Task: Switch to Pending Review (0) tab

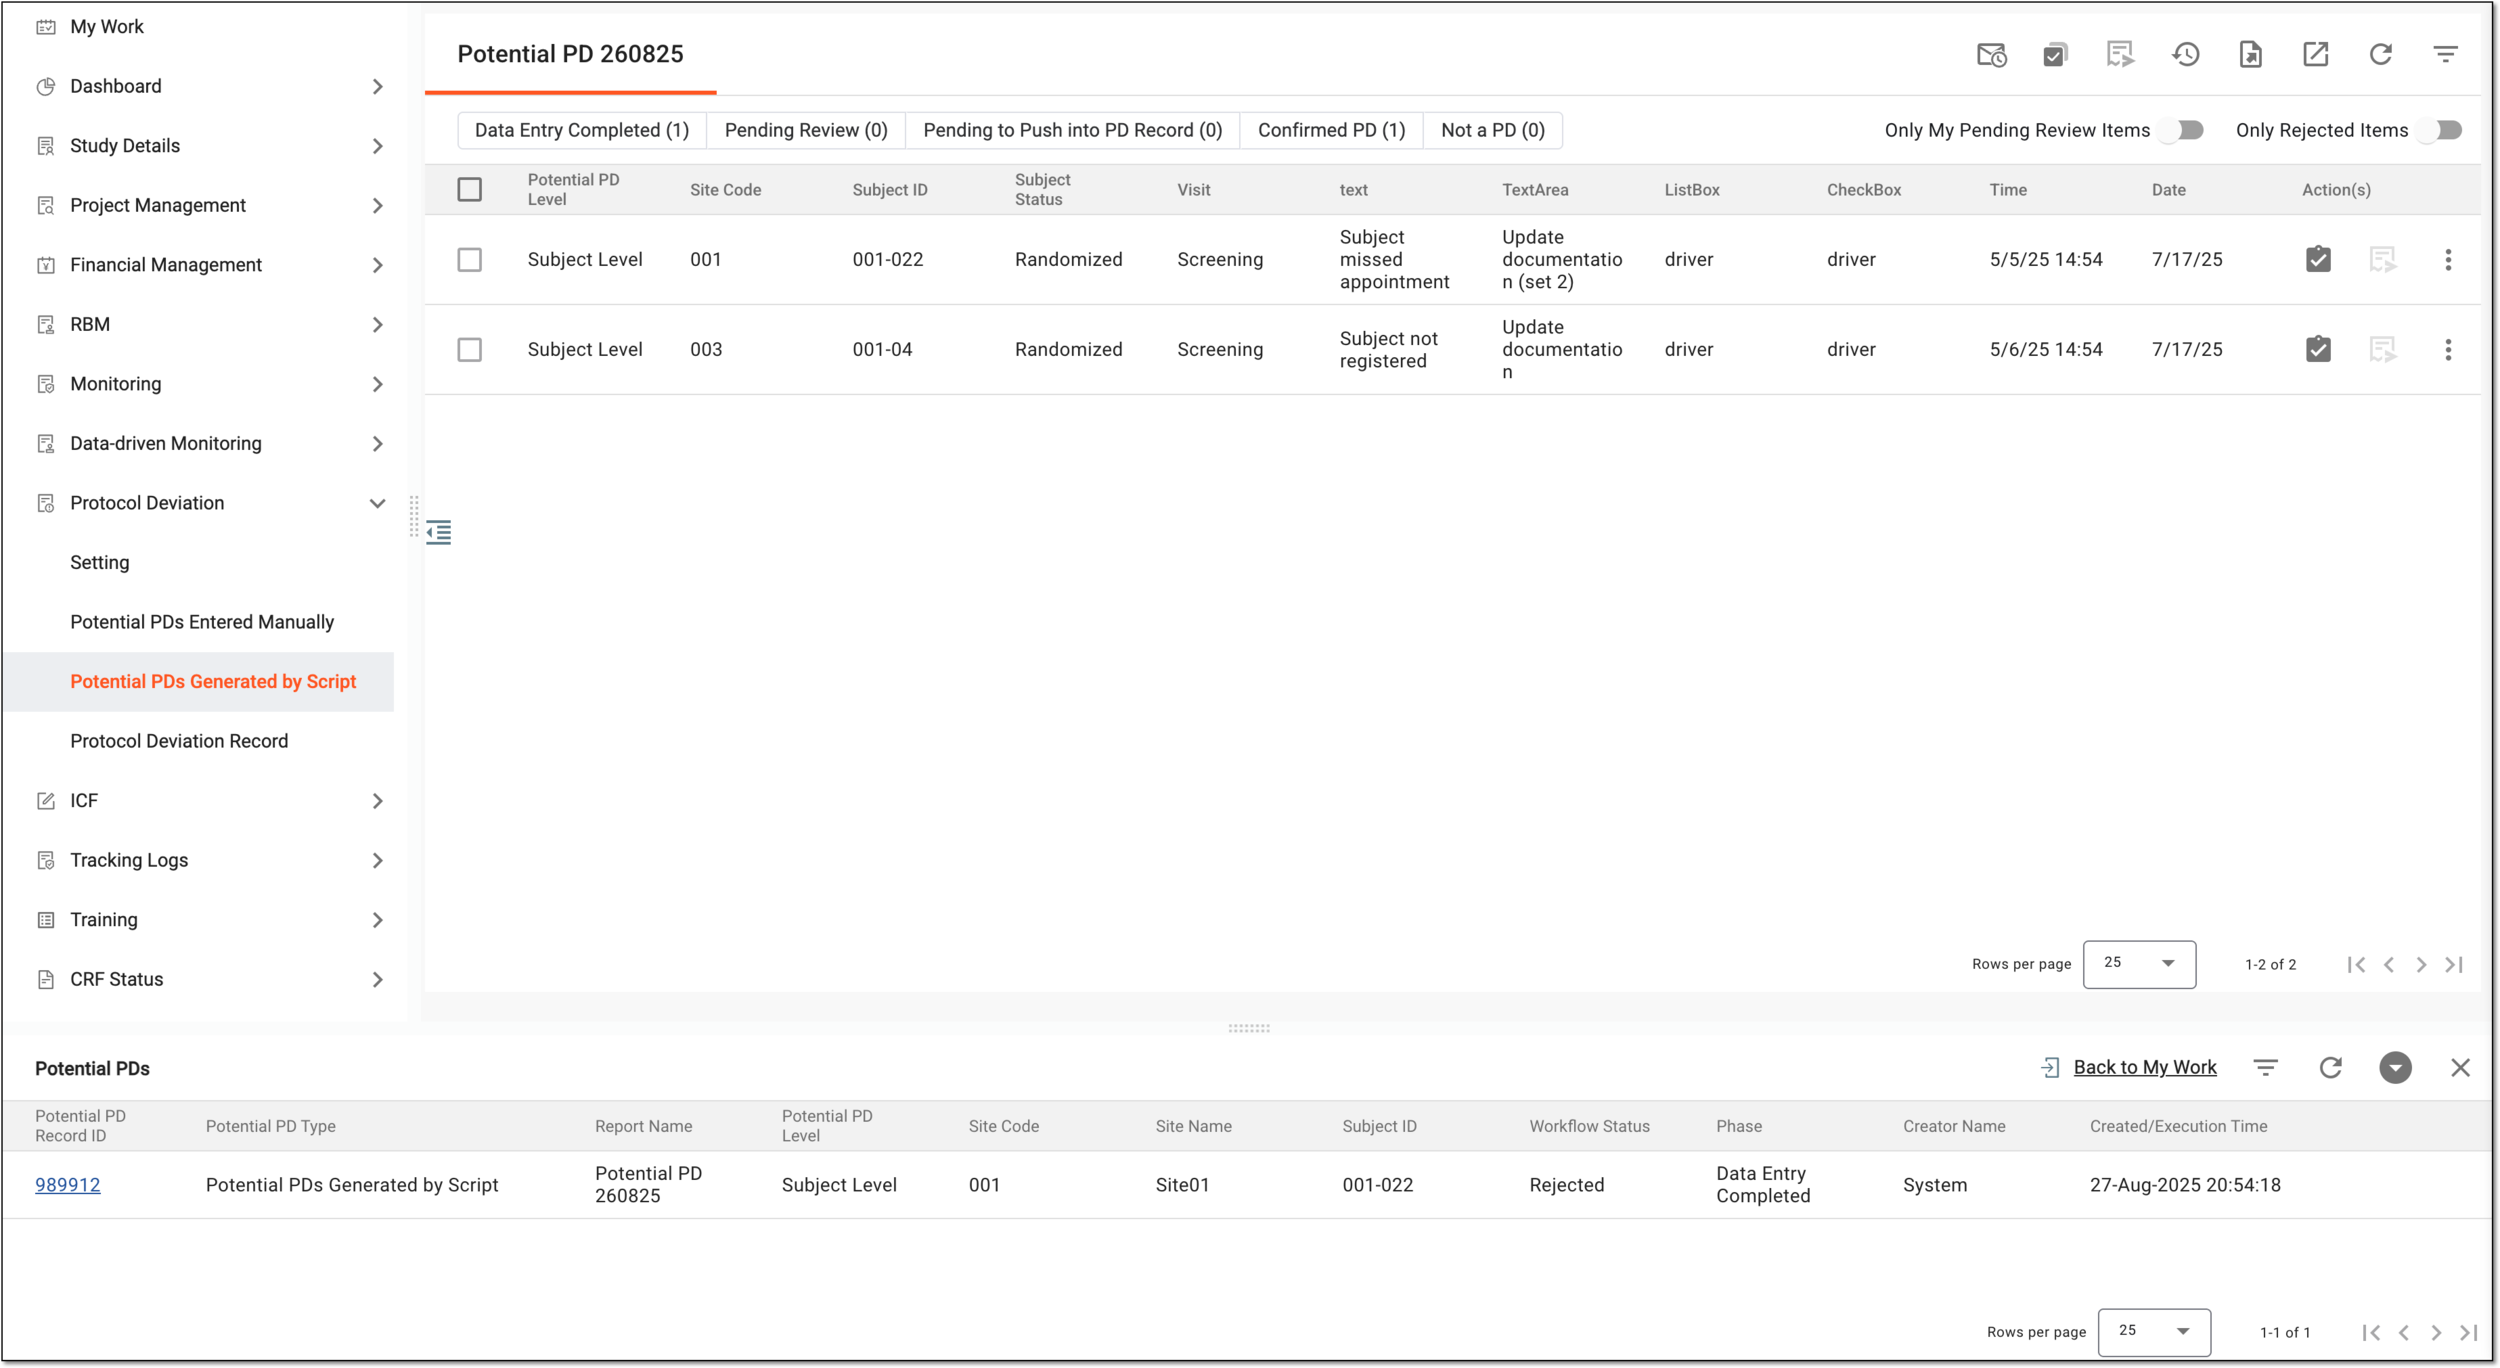Action: [x=806, y=131]
